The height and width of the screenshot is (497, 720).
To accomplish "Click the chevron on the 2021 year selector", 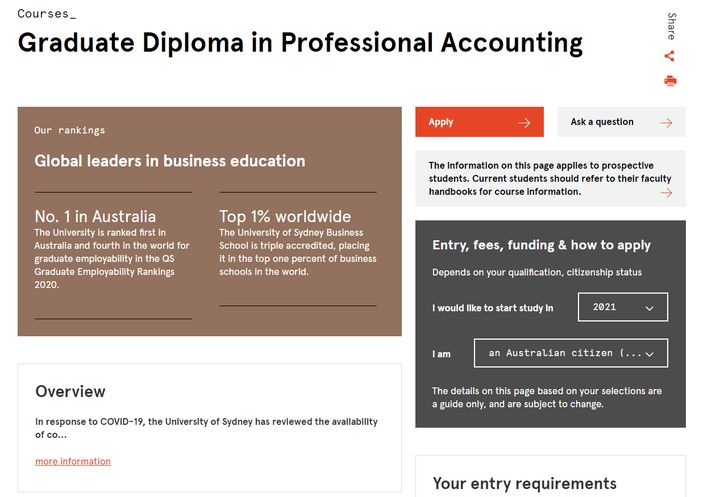I will click(649, 308).
